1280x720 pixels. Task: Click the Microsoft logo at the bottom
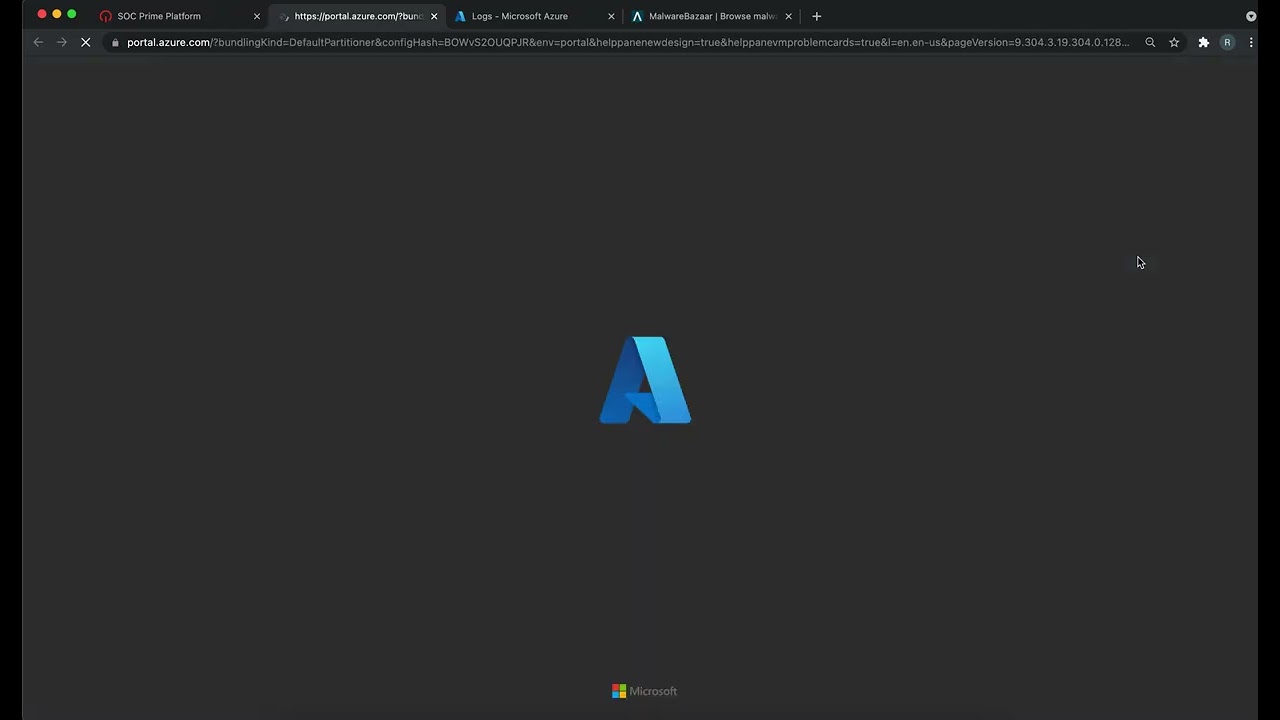click(x=644, y=691)
